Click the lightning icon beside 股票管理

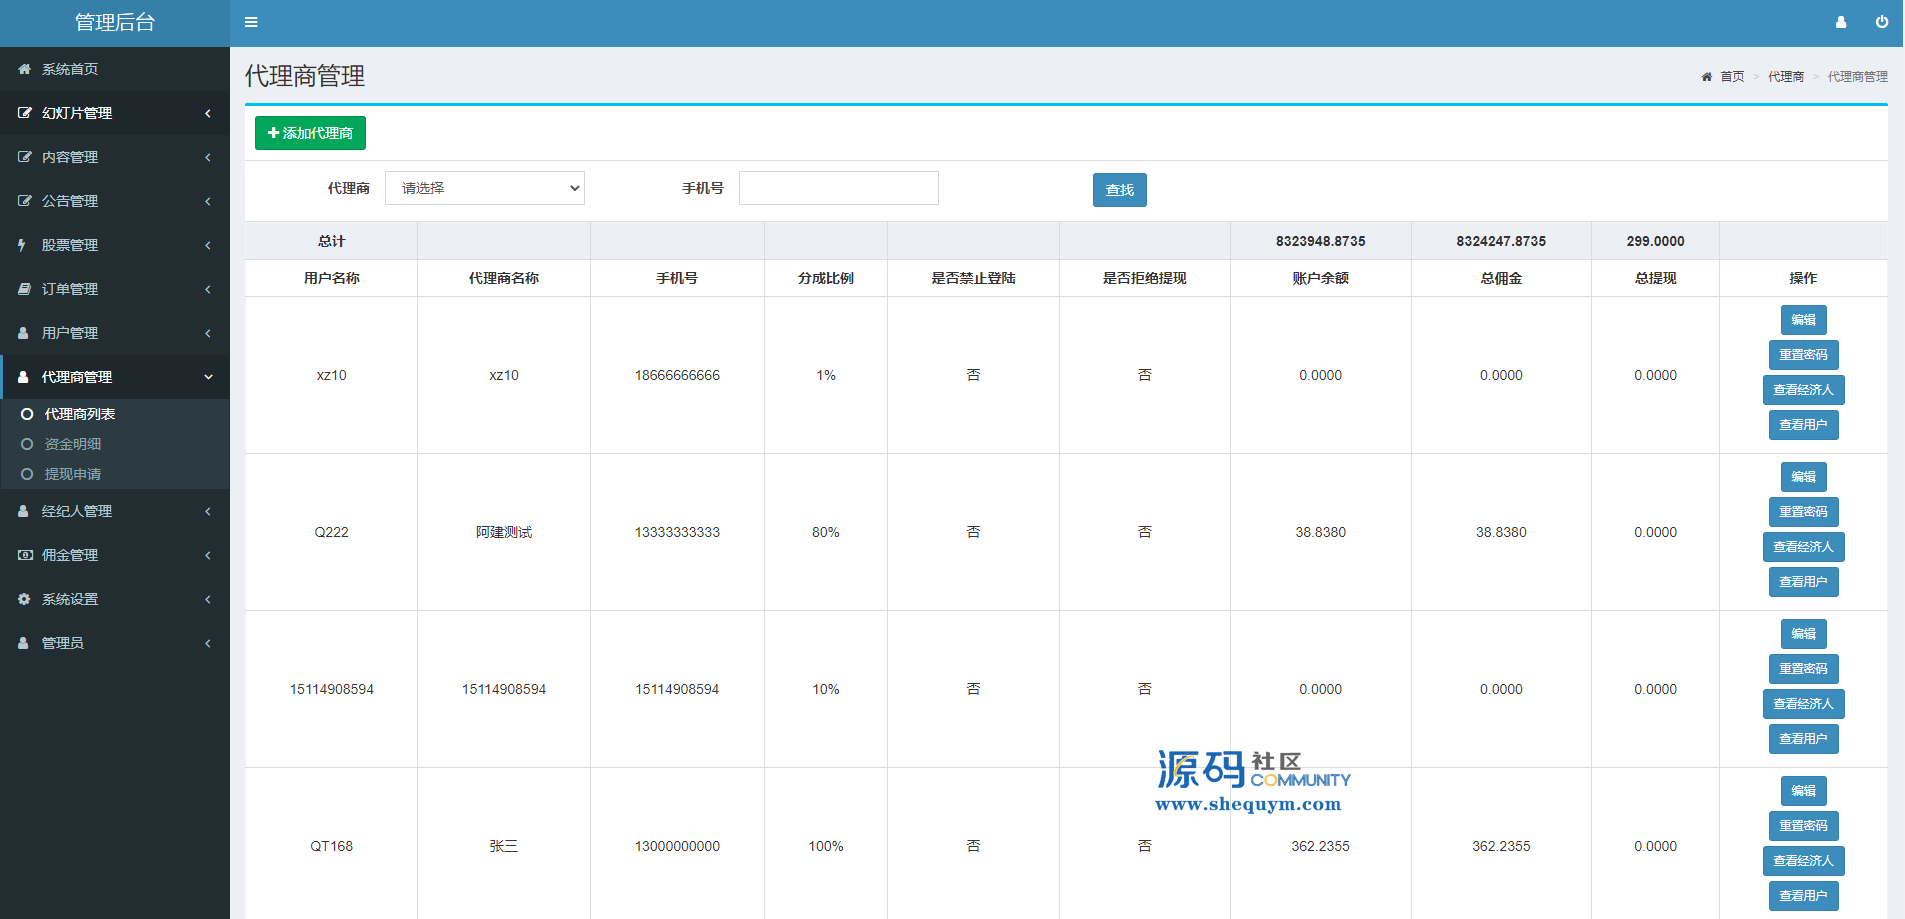pyautogui.click(x=22, y=245)
